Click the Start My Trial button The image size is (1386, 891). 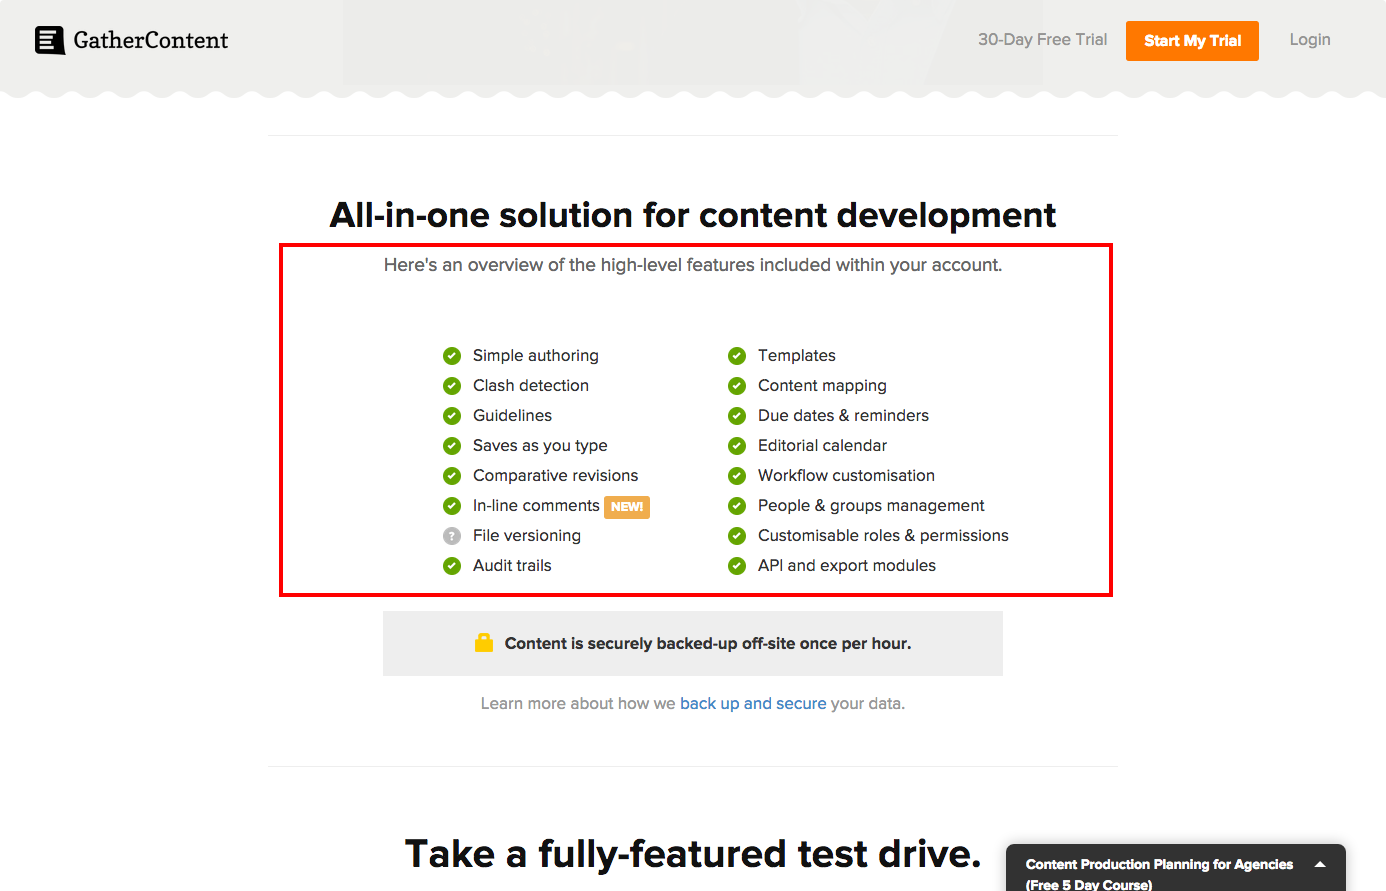(x=1192, y=41)
